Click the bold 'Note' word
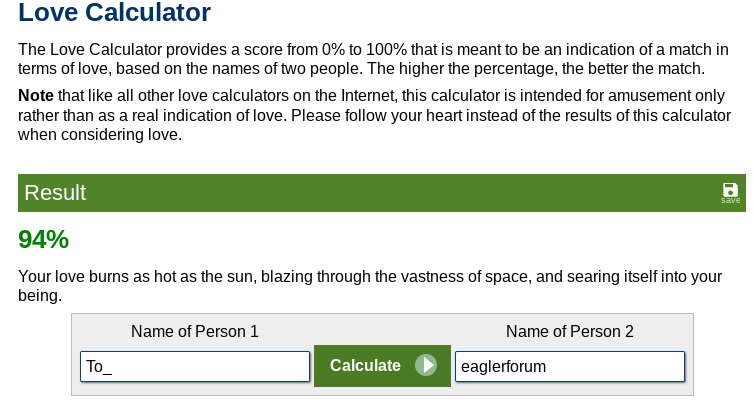 pos(36,96)
